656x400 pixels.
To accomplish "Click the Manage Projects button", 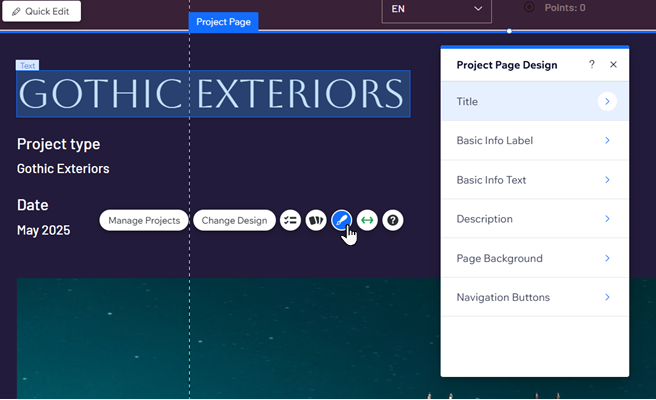I will click(144, 220).
